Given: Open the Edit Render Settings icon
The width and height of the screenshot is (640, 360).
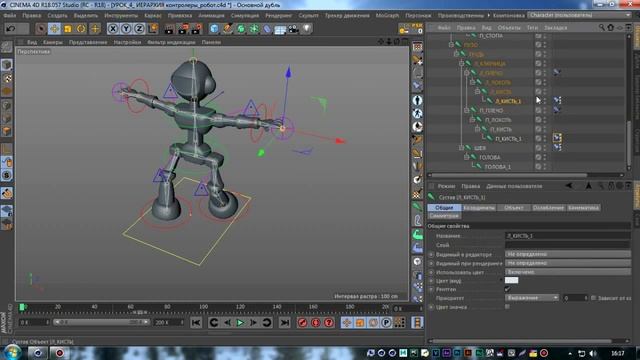Looking at the screenshot, I should pos(196,29).
